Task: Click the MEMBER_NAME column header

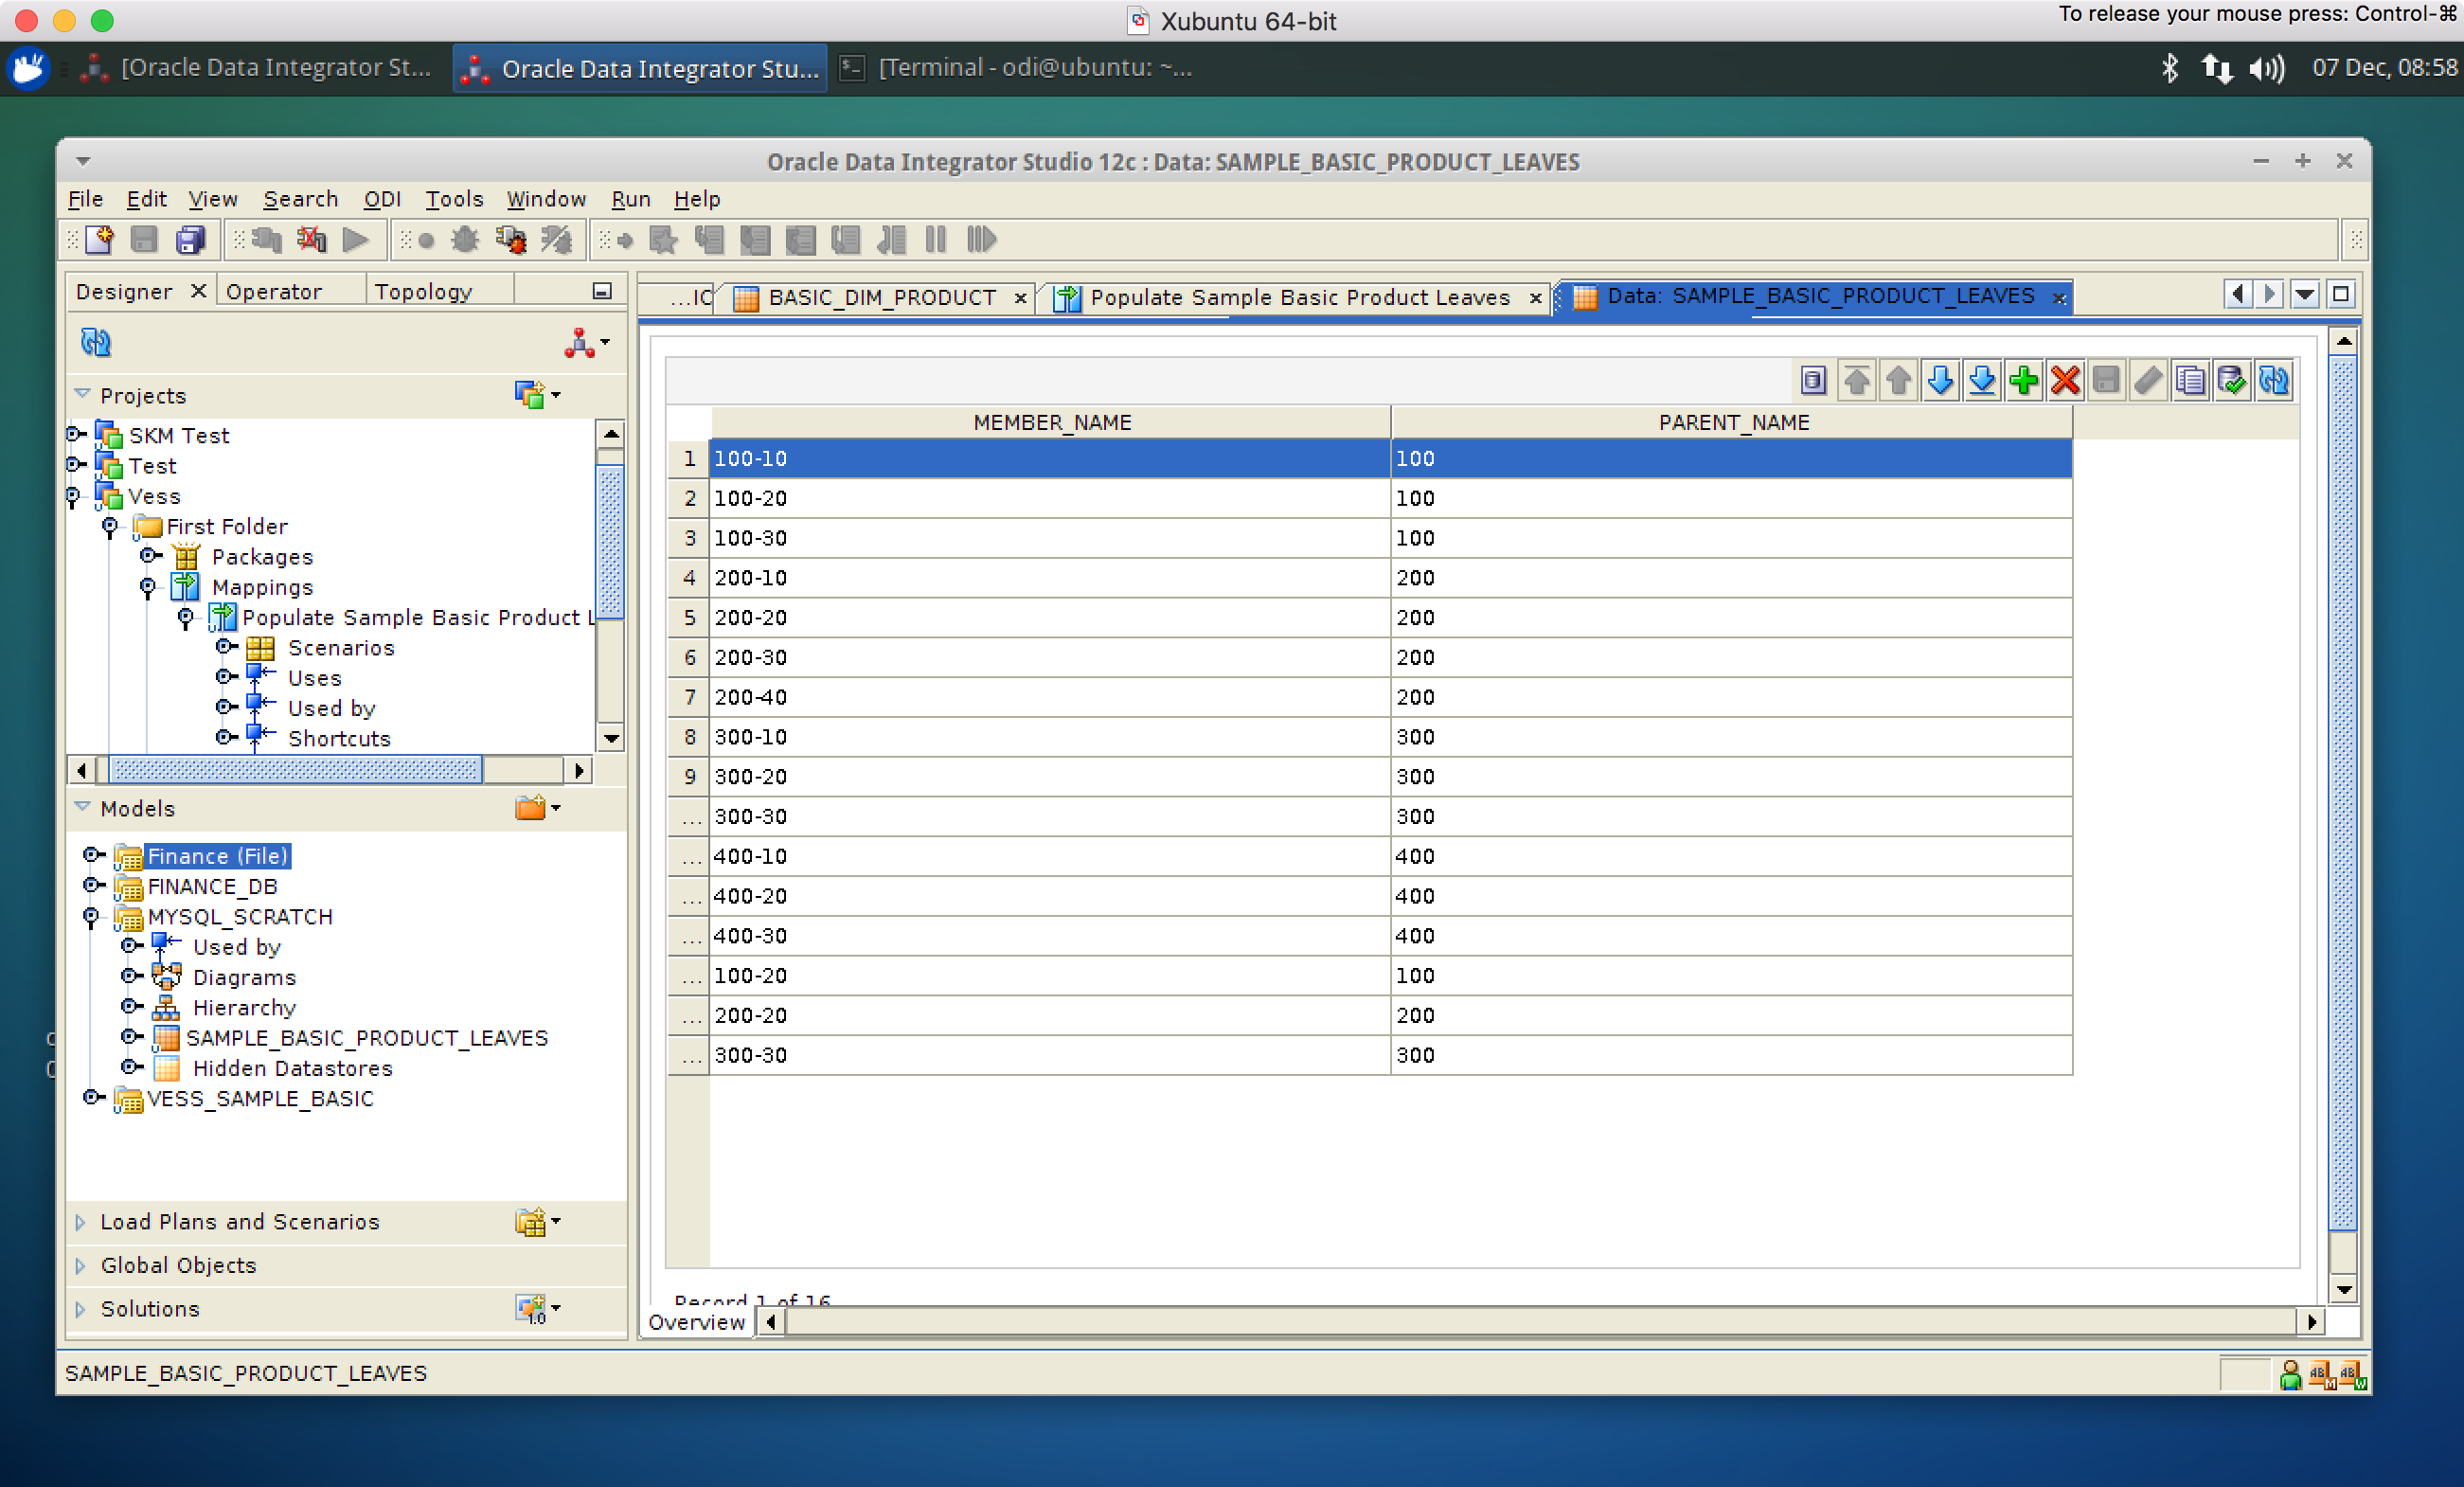Action: [x=1051, y=423]
